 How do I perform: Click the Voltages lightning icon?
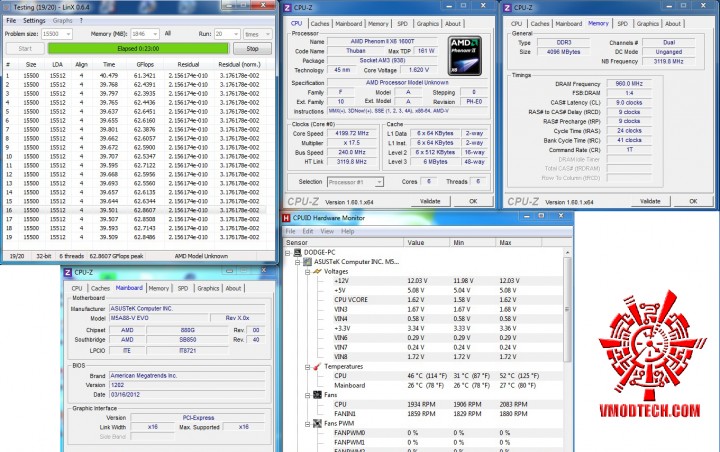pos(317,271)
